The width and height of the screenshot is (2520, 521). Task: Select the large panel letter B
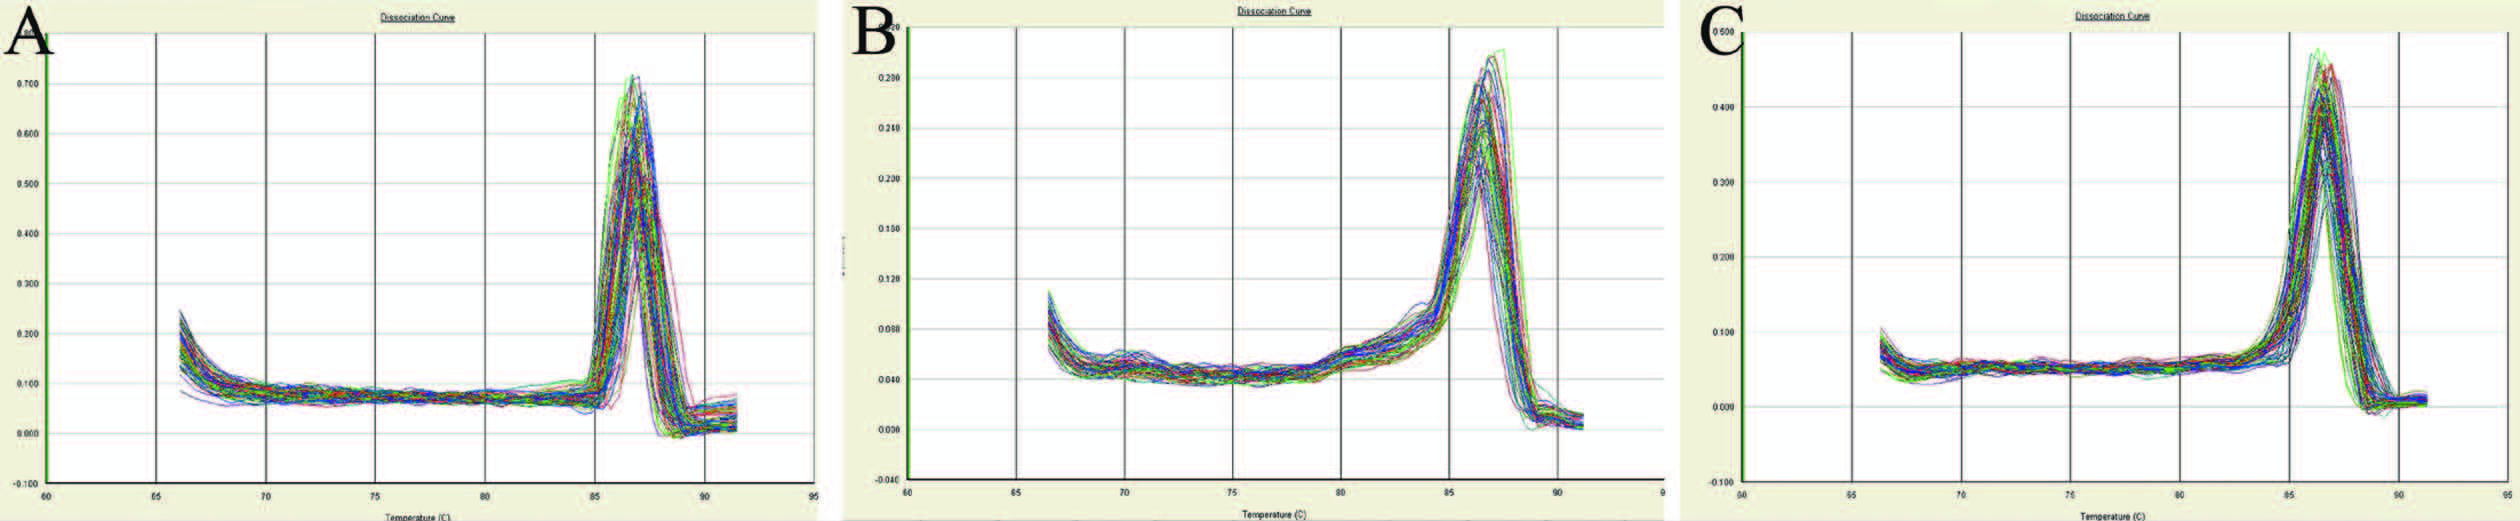coord(875,35)
